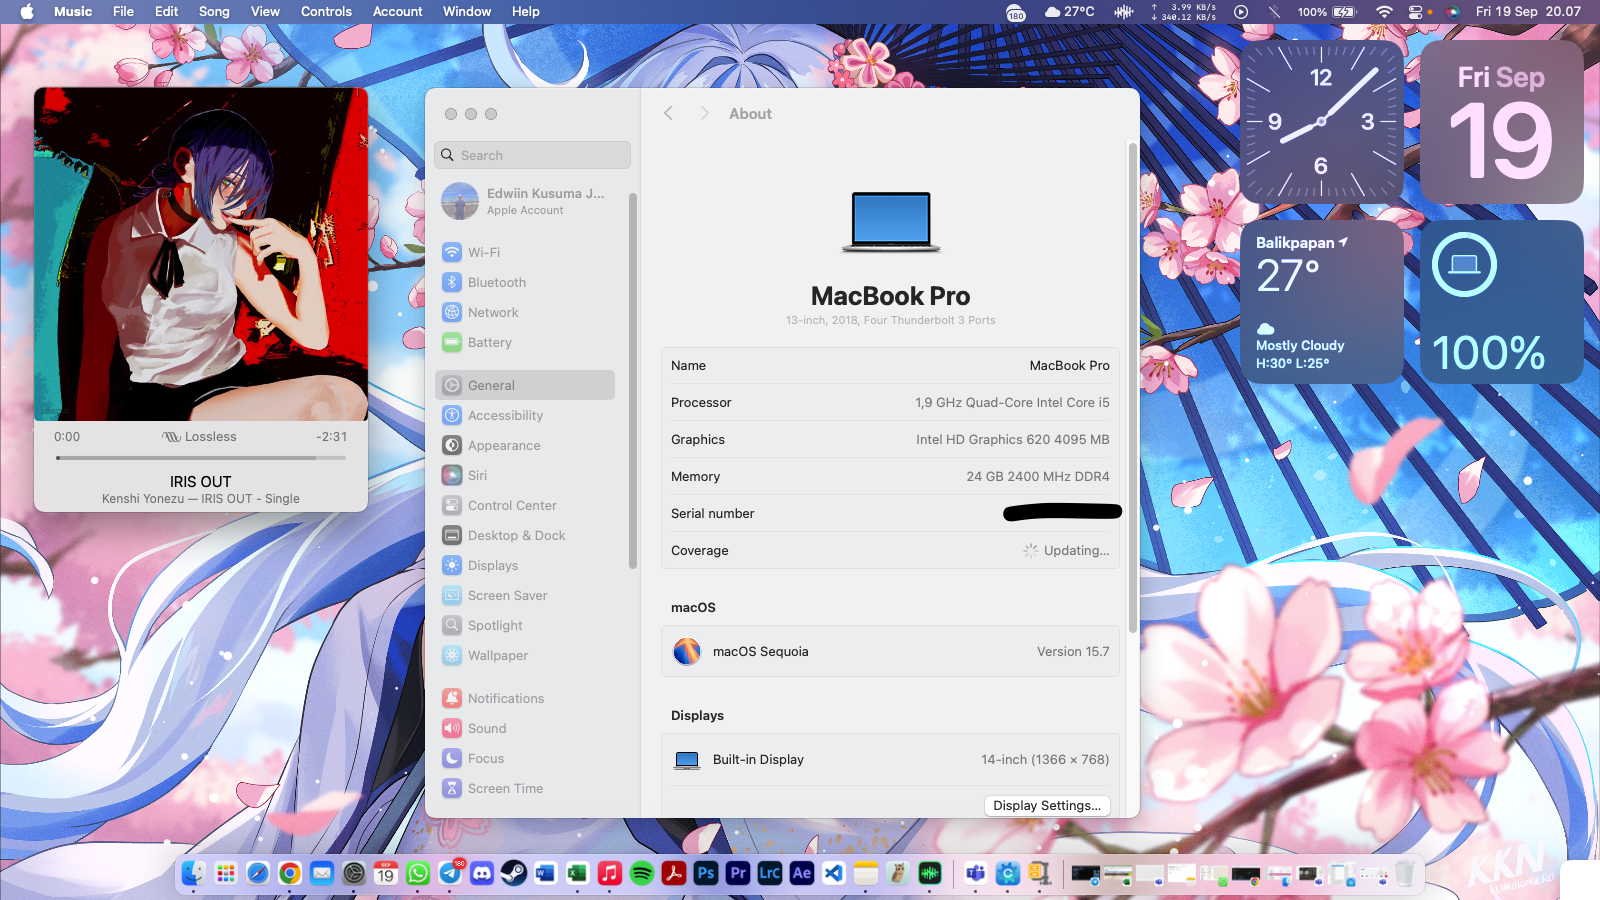Click the Fri Sep 19 calendar widget
This screenshot has height=900, width=1600.
click(x=1501, y=122)
